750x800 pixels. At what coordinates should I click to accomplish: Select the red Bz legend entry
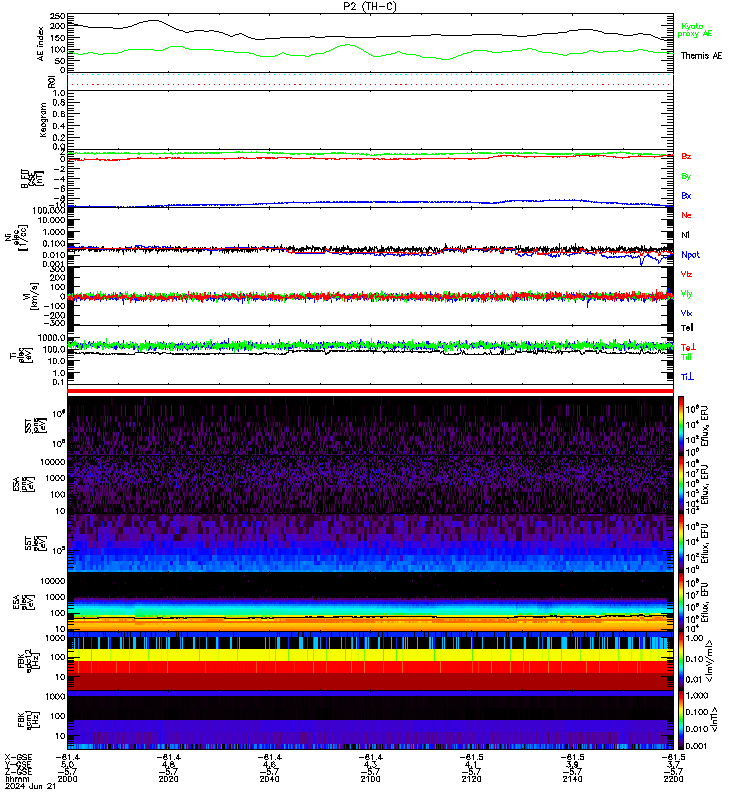click(x=686, y=156)
